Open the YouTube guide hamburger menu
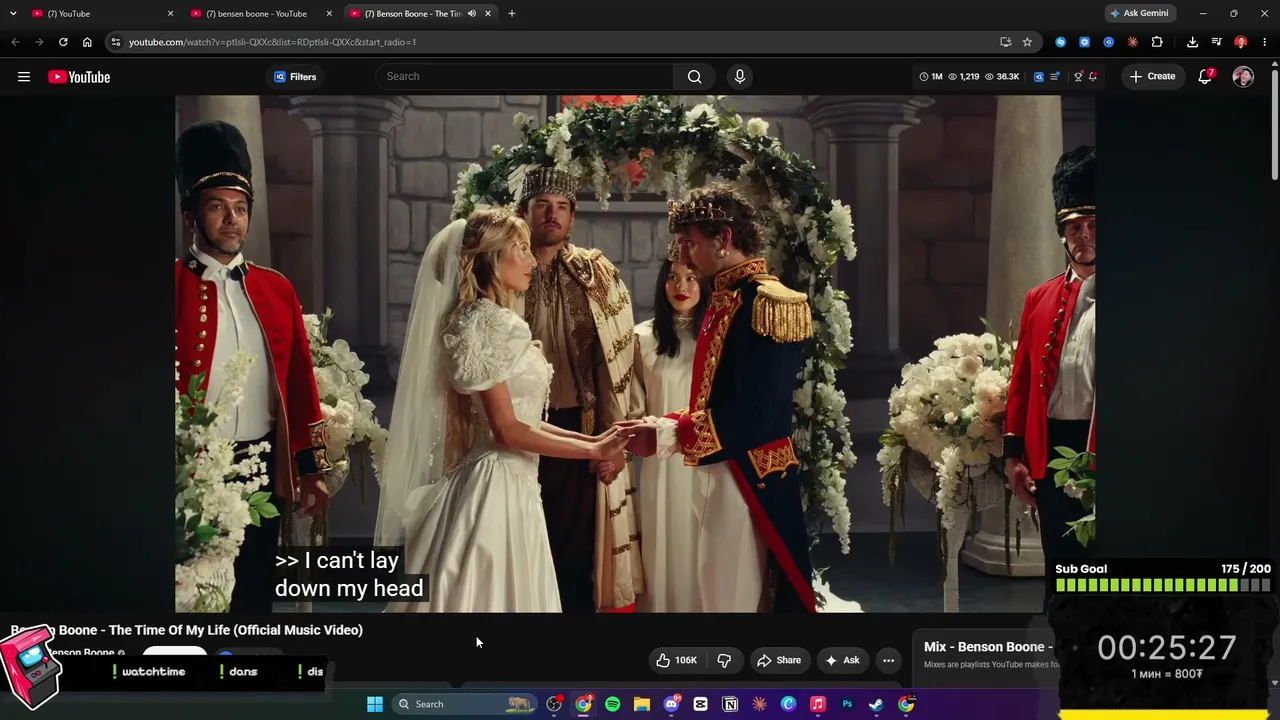 (24, 77)
